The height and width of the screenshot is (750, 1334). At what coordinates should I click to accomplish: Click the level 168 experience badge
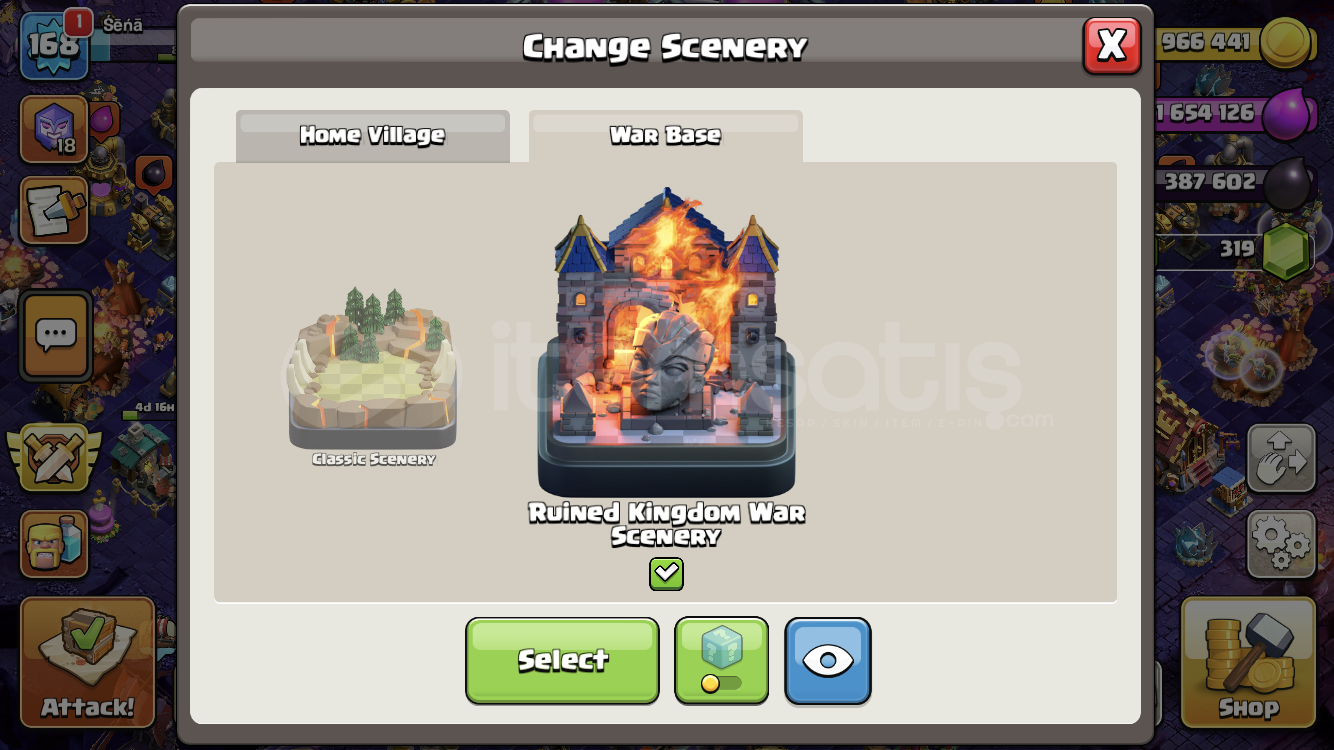coord(52,45)
